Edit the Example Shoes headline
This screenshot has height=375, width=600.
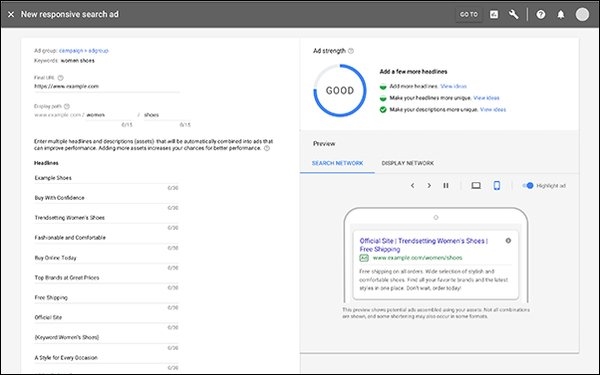coord(106,178)
